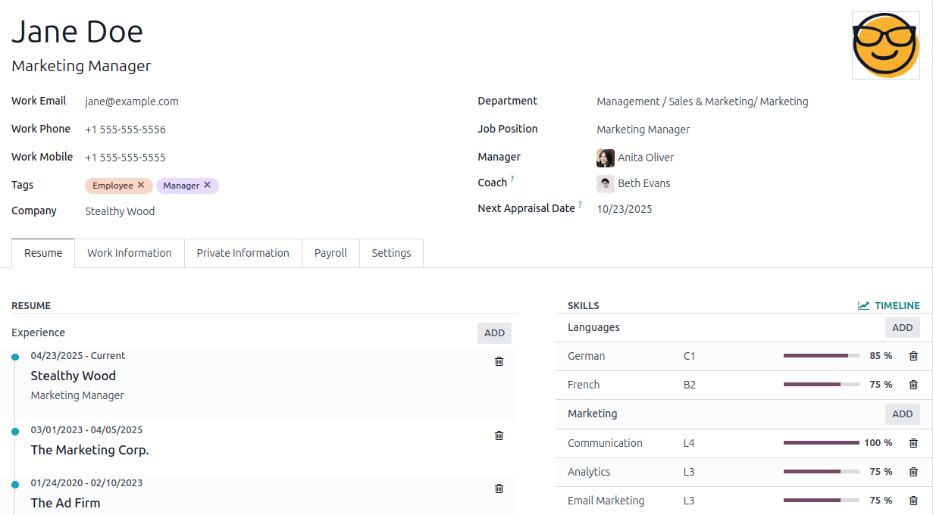The width and height of the screenshot is (933, 515).
Task: Remove the Communication skill
Action: (x=912, y=443)
